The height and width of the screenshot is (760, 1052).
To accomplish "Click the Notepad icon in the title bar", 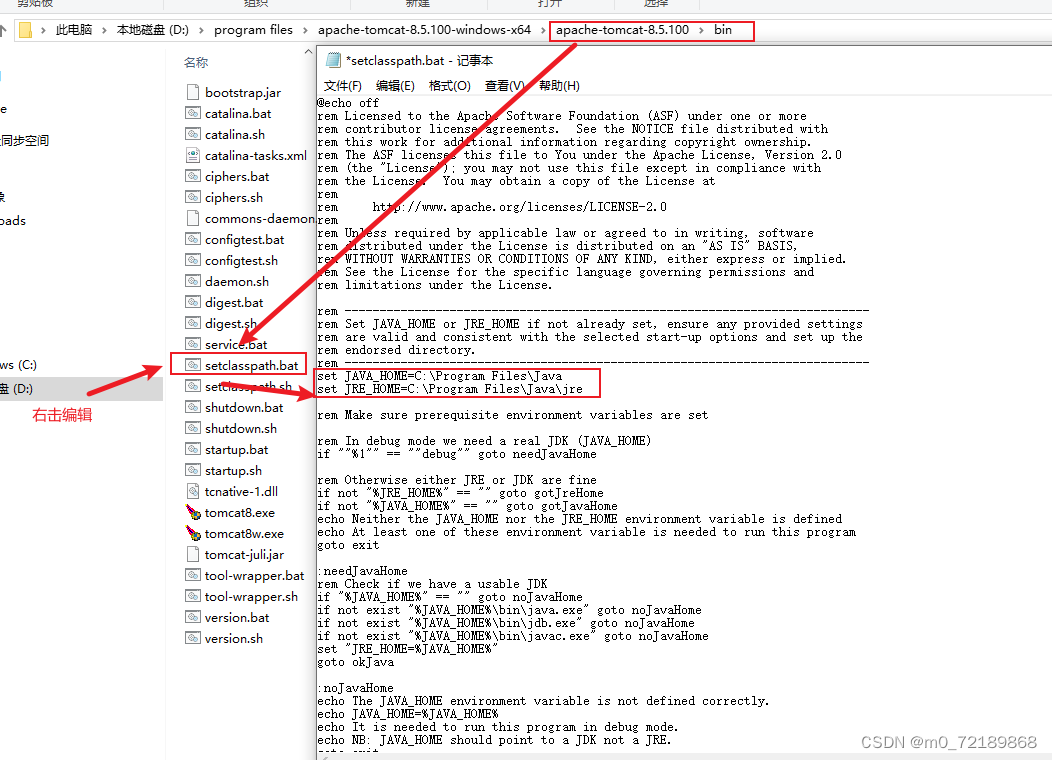I will point(333,60).
